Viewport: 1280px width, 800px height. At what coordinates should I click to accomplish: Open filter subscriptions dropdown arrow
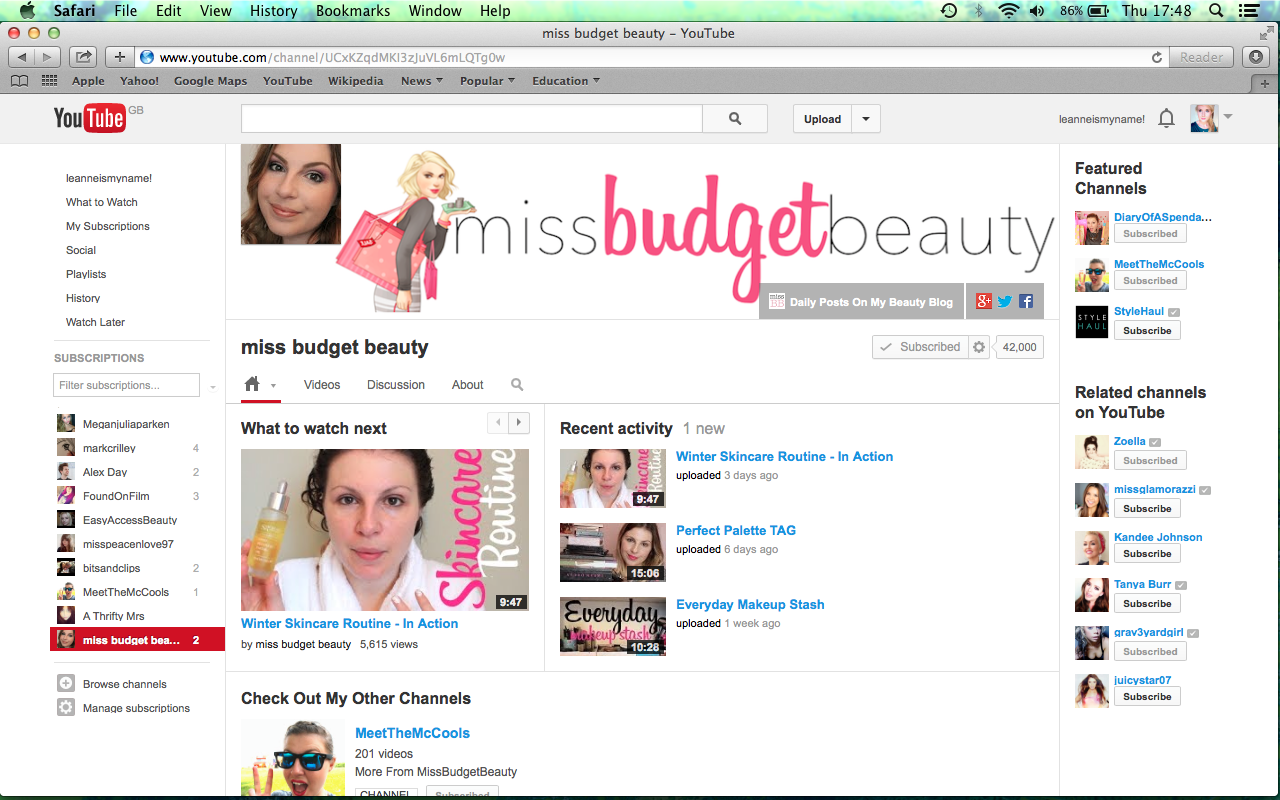coord(212,386)
